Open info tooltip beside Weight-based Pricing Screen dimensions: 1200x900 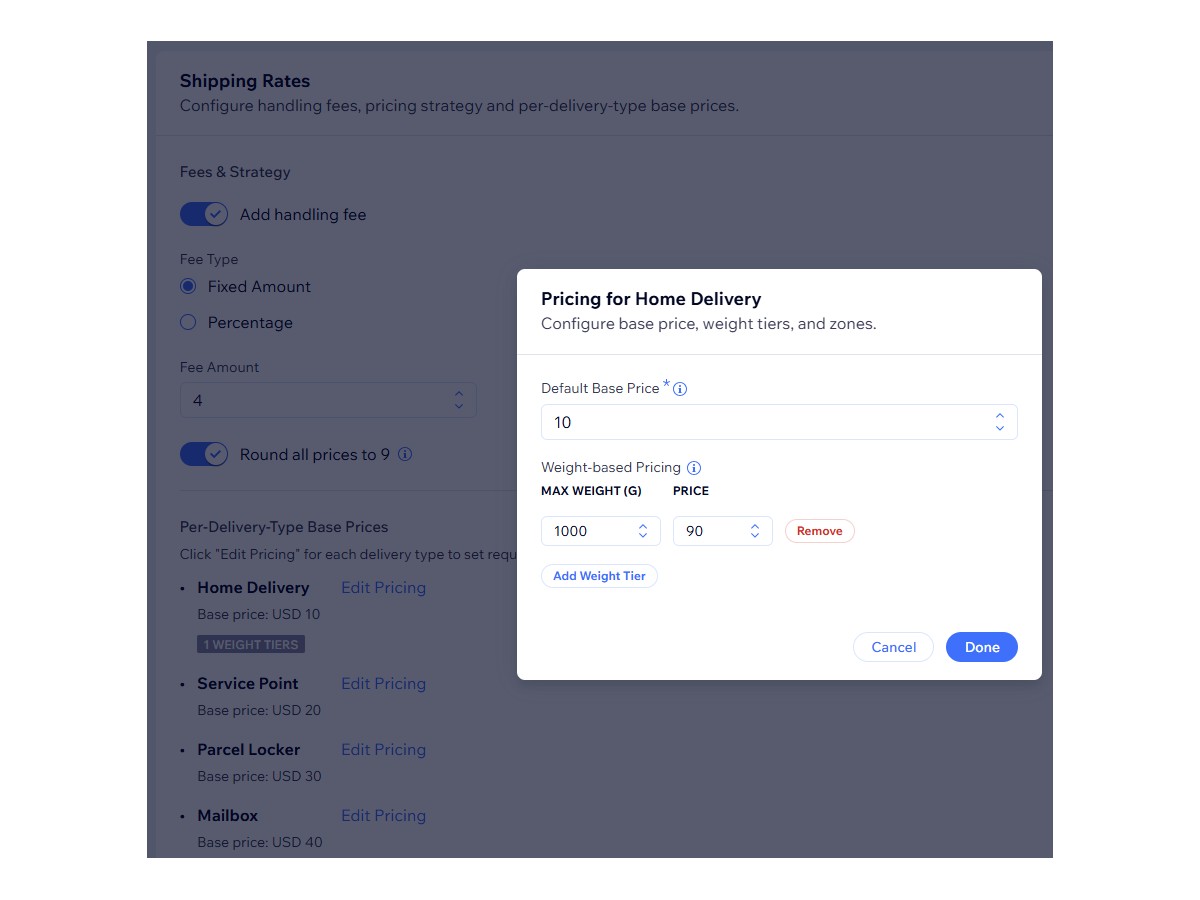(694, 468)
